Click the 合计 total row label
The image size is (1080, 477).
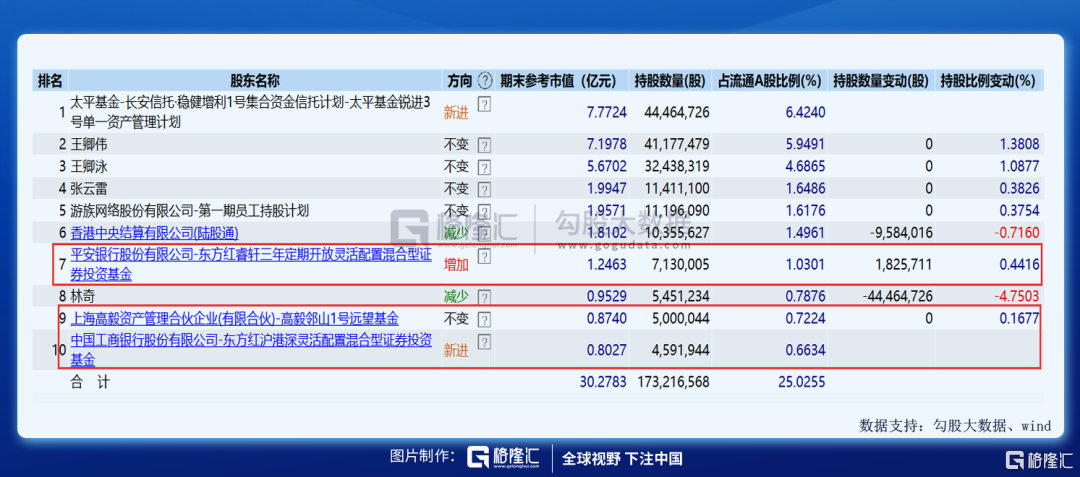tap(90, 381)
